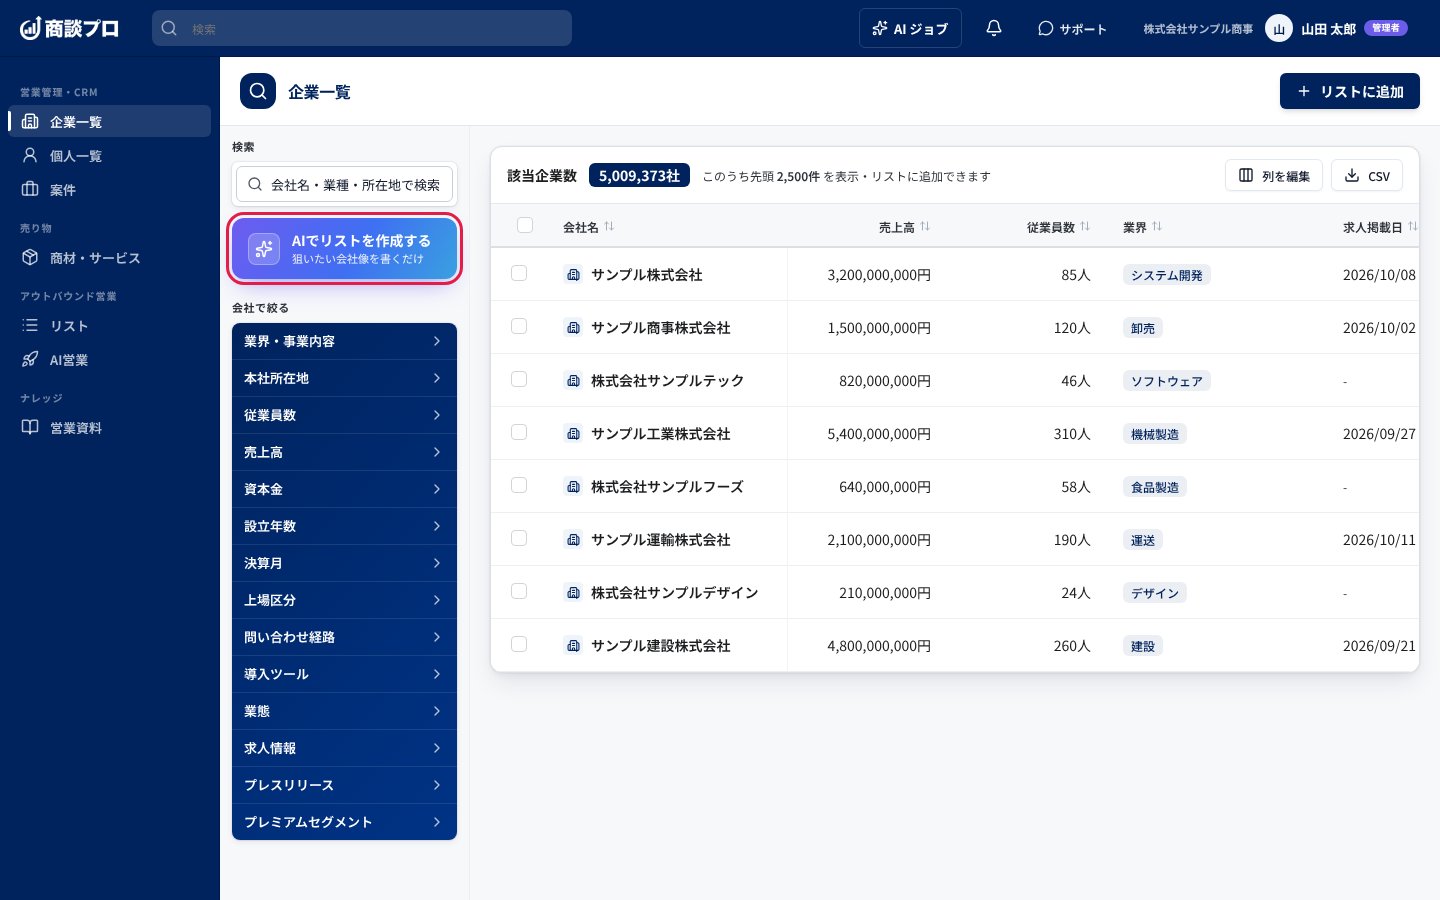Screen dimensions: 1440x900
Task: Open the AI ジョブ button
Action: [x=910, y=28]
